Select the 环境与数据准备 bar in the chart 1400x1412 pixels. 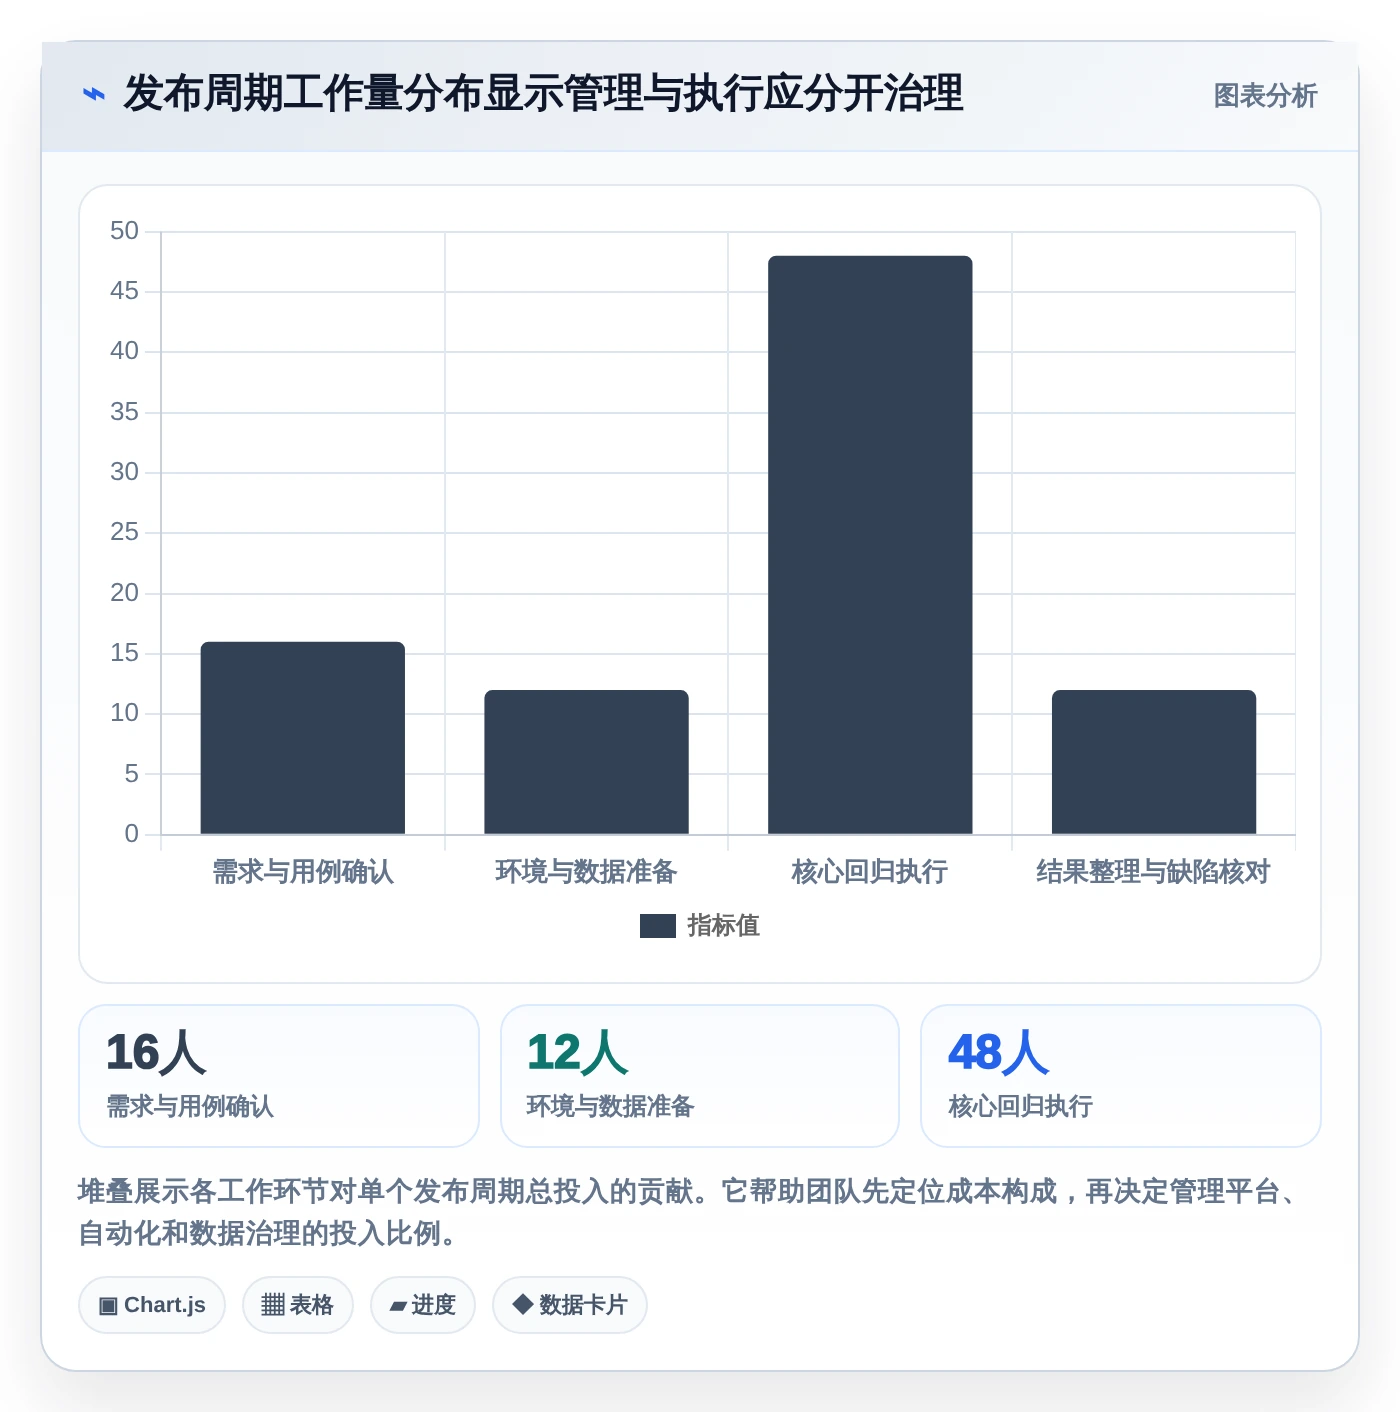pos(587,762)
